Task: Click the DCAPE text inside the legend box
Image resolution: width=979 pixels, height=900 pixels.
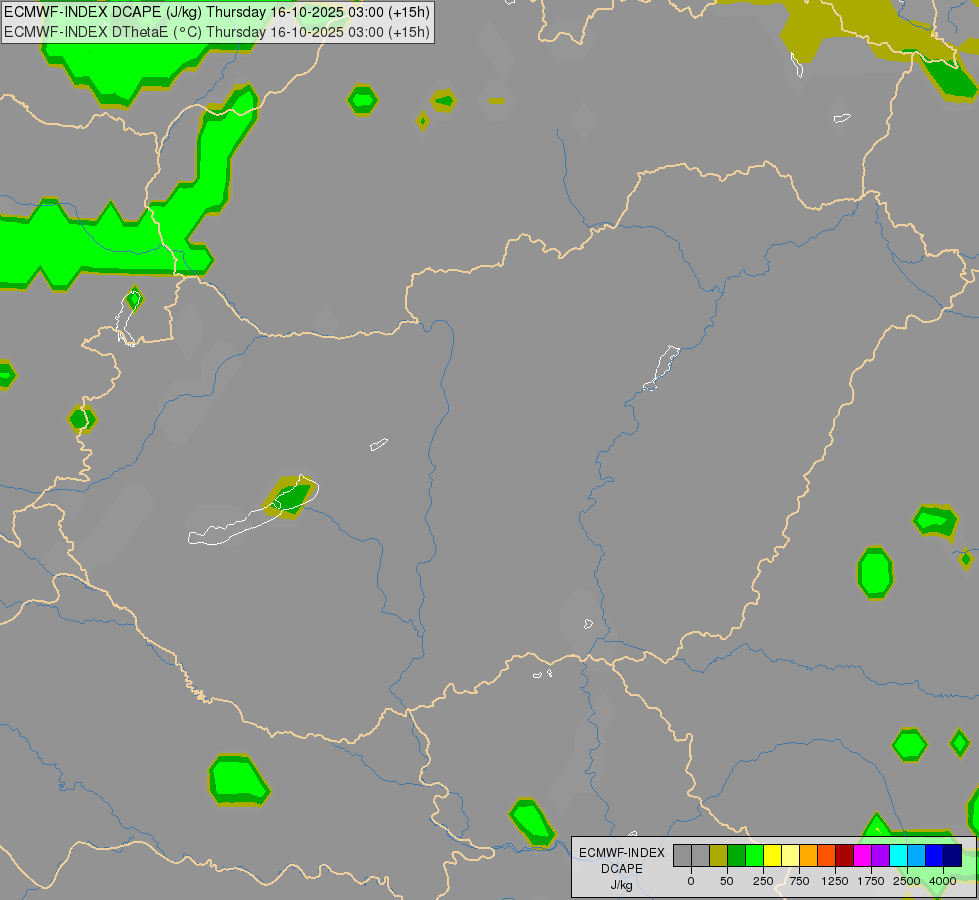Action: point(622,869)
